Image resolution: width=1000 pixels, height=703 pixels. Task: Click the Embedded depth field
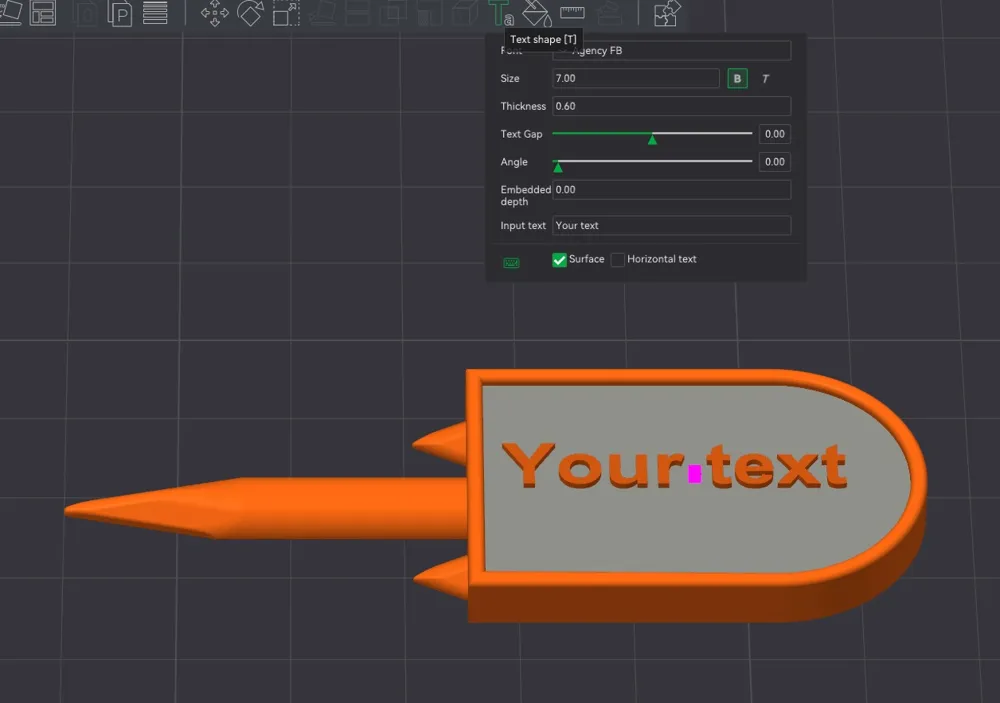click(x=672, y=189)
